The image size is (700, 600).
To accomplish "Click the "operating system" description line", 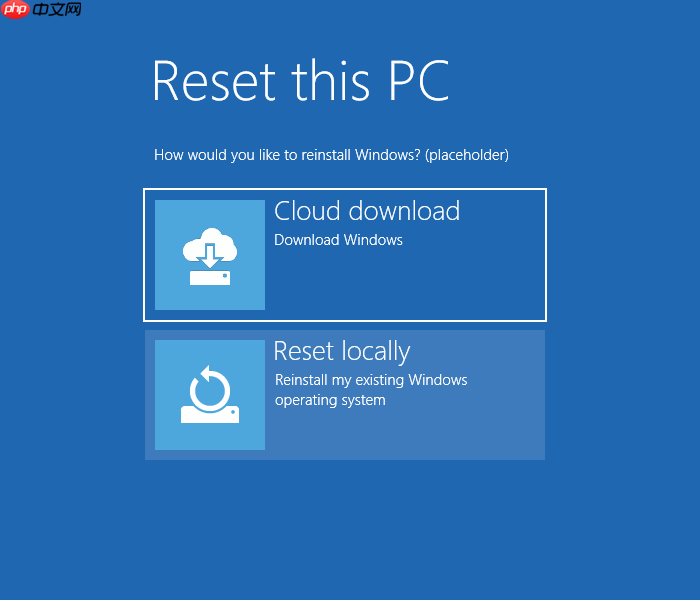I will tap(330, 400).
